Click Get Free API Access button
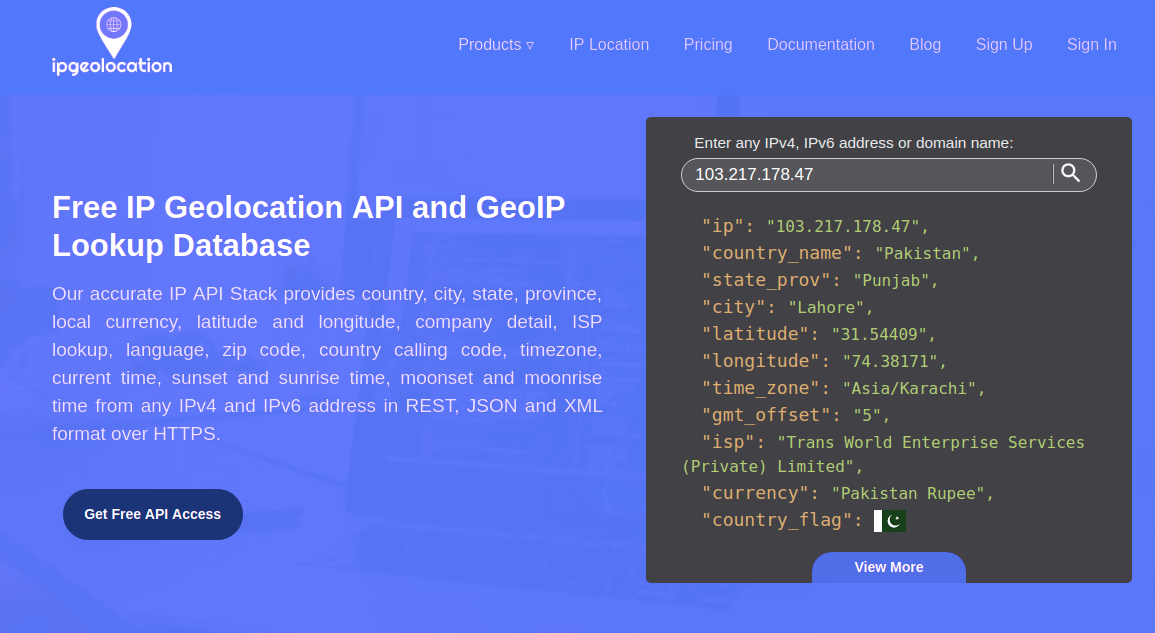1155x633 pixels. (153, 514)
